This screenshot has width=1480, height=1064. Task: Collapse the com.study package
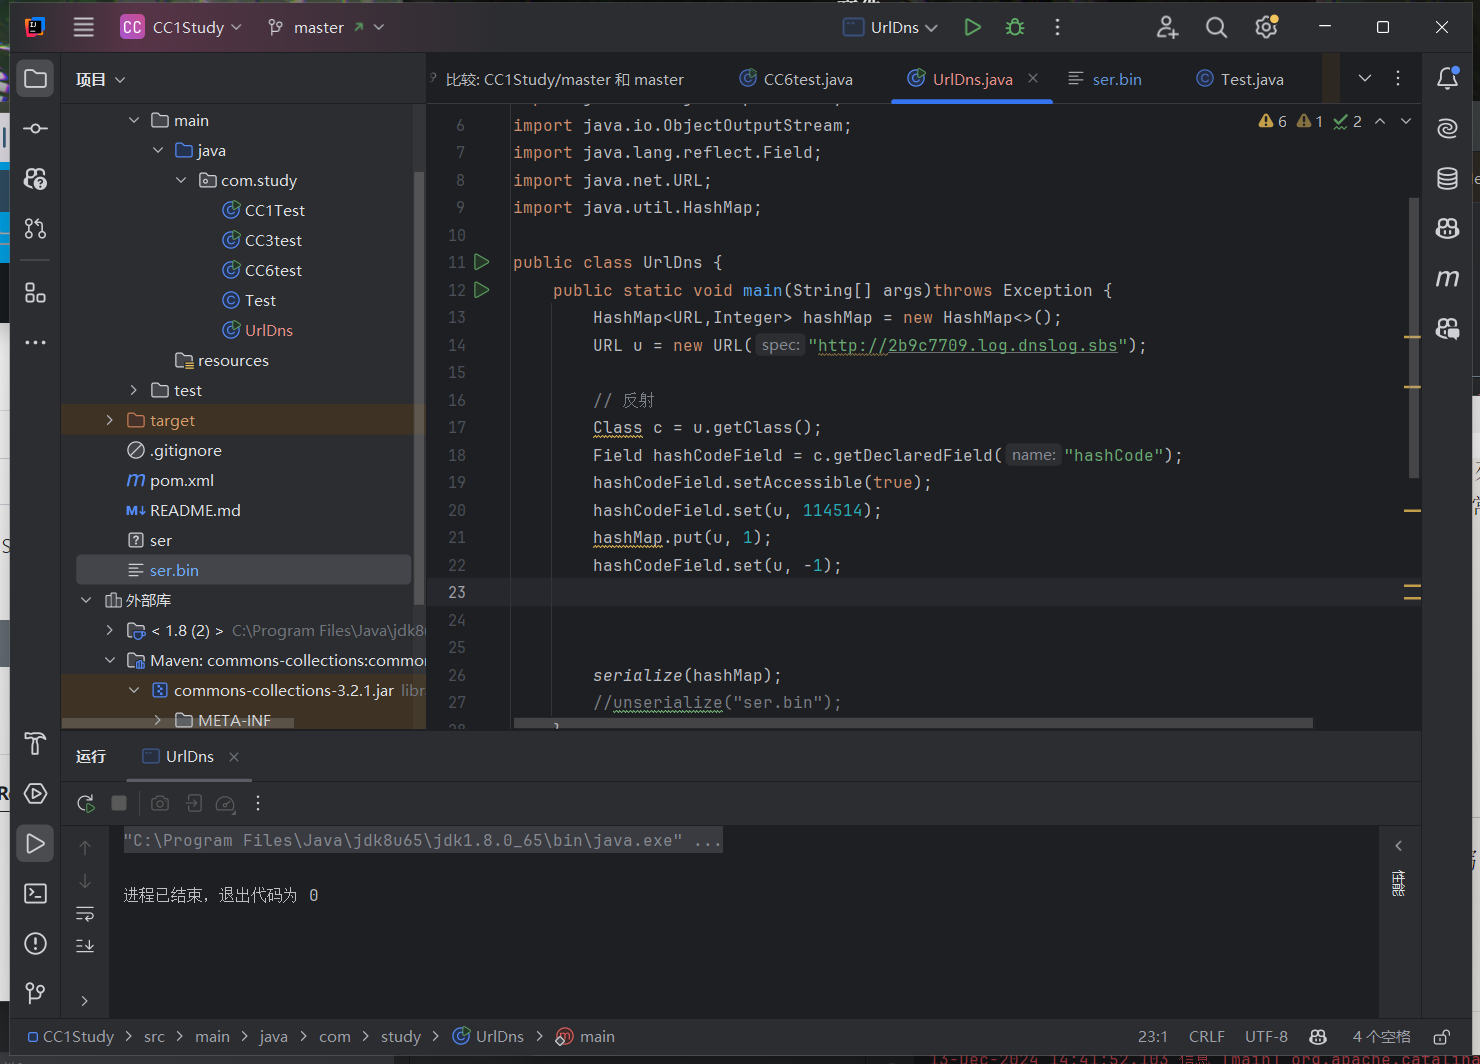(181, 180)
